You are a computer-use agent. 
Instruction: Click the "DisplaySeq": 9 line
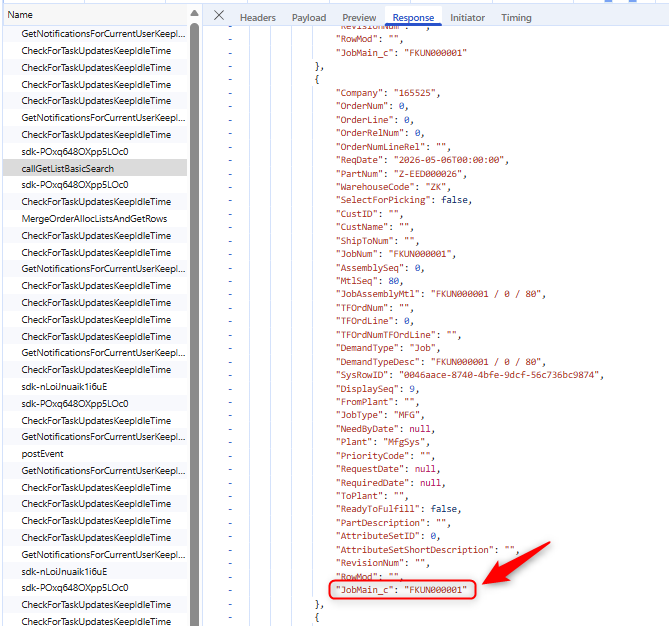(x=377, y=389)
